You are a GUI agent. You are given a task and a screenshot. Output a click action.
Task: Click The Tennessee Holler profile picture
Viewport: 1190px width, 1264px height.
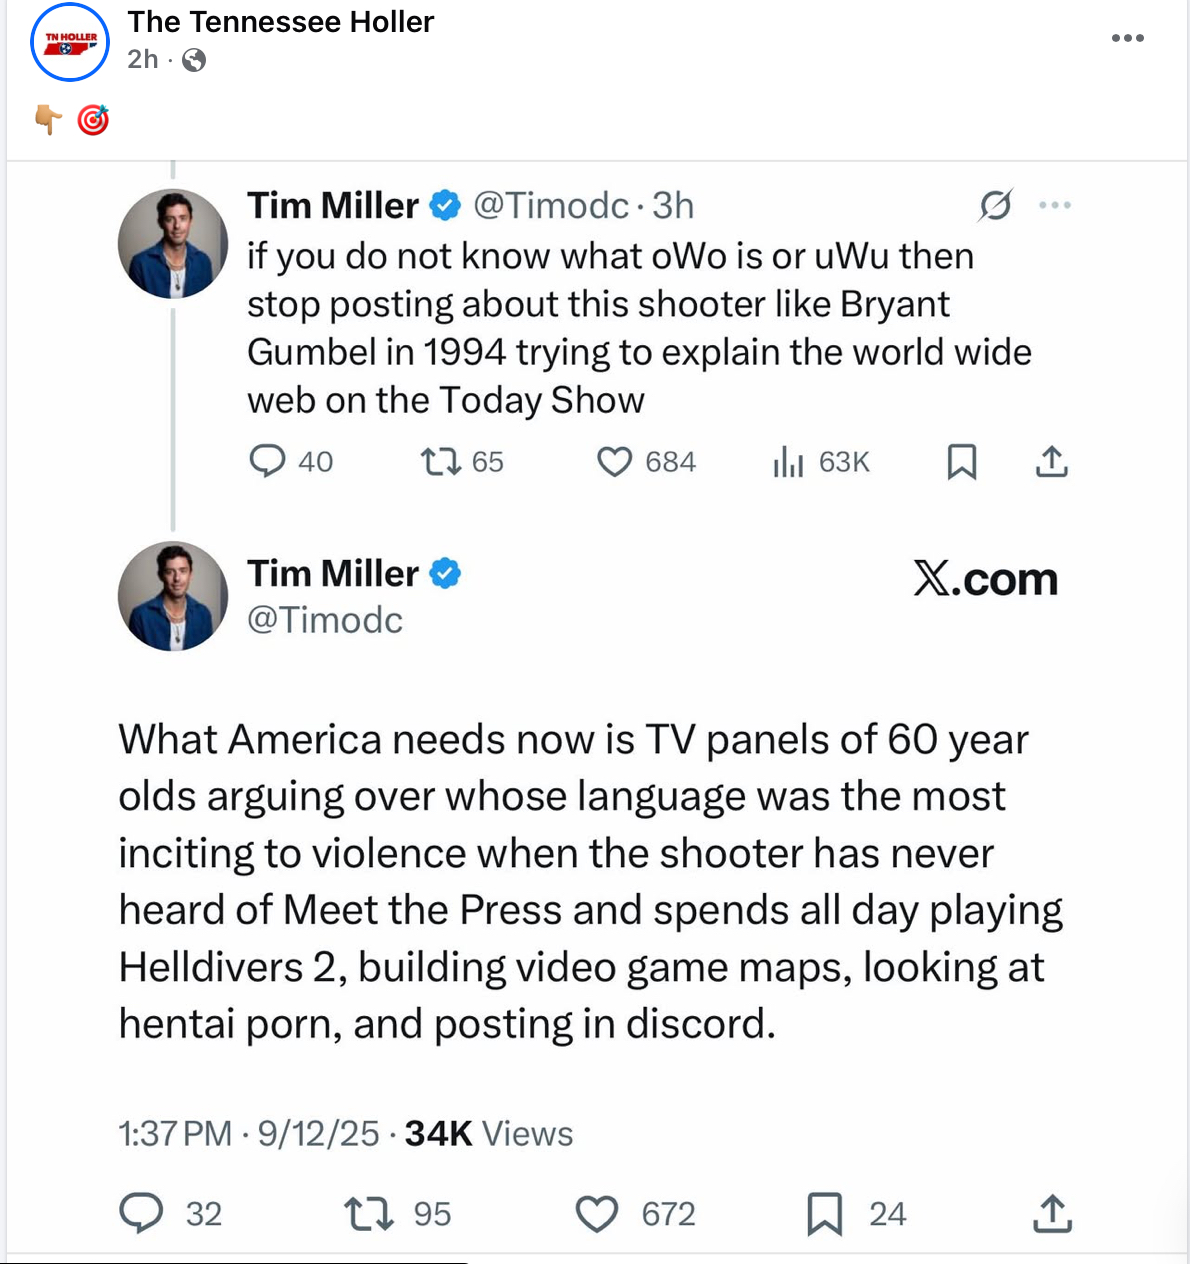pyautogui.click(x=70, y=42)
